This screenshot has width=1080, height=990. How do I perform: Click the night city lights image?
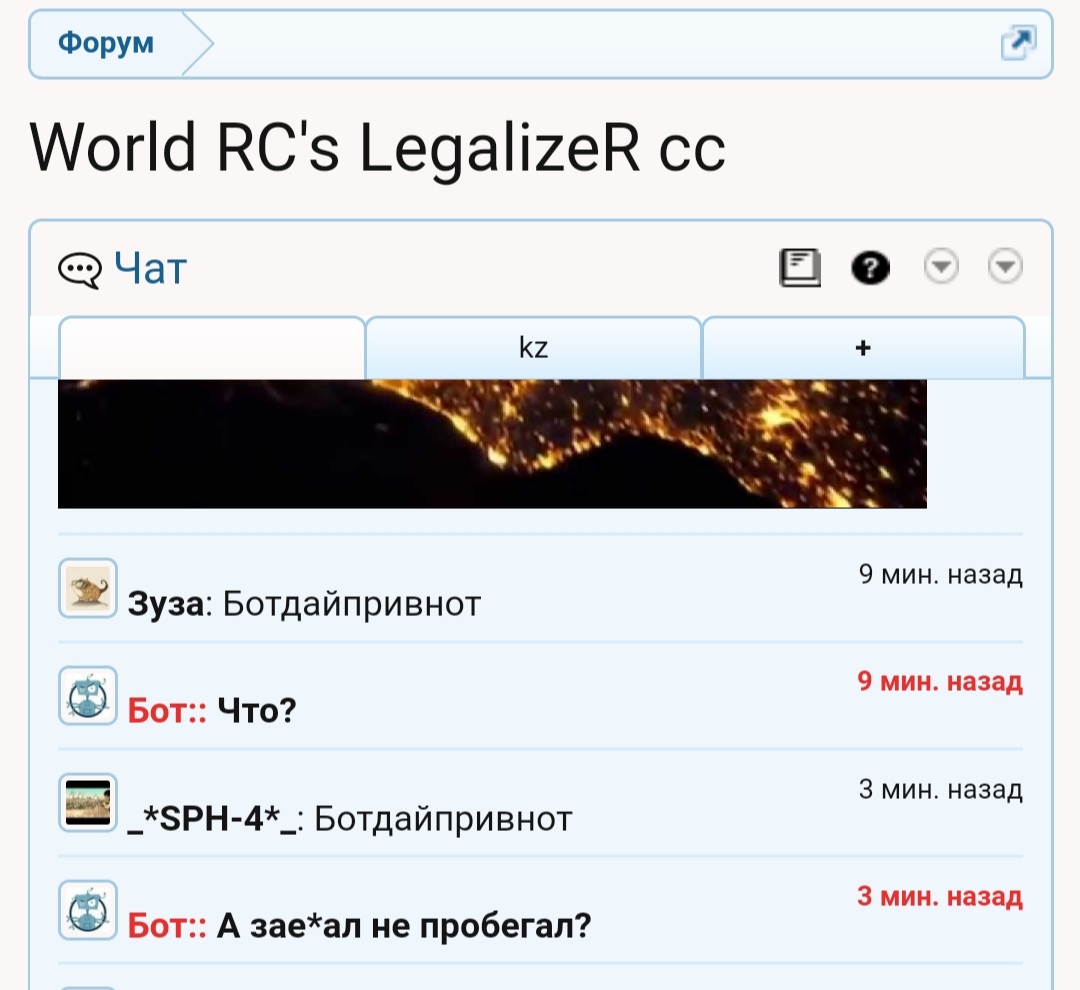(x=492, y=443)
